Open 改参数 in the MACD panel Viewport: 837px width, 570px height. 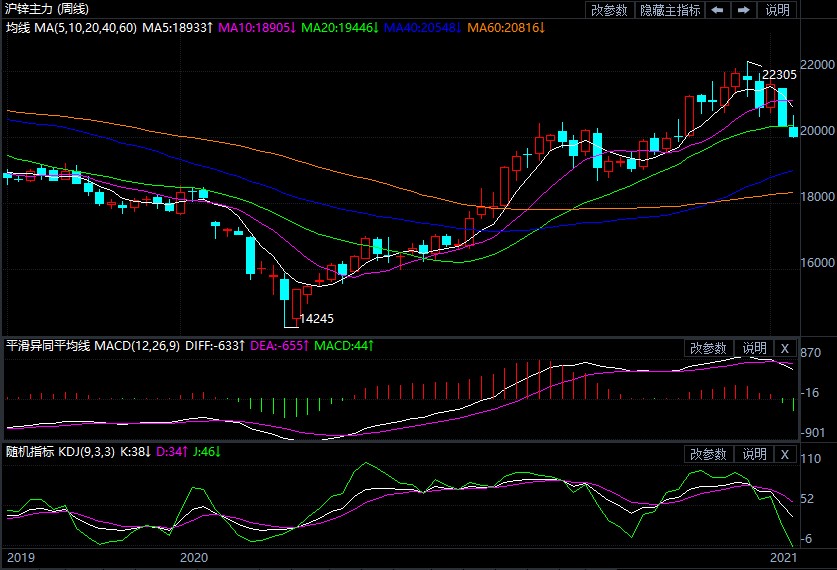point(709,348)
